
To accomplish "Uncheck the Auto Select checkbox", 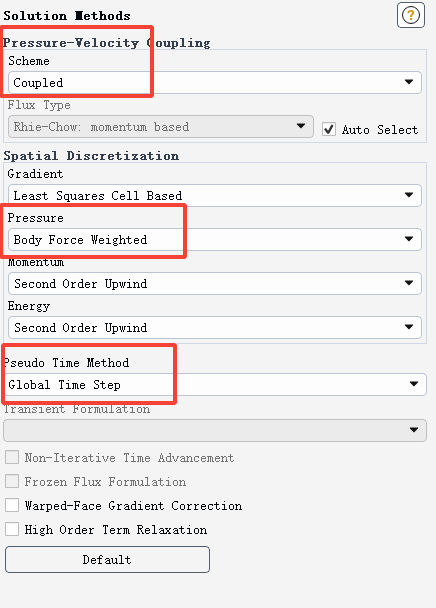I will pos(329,129).
